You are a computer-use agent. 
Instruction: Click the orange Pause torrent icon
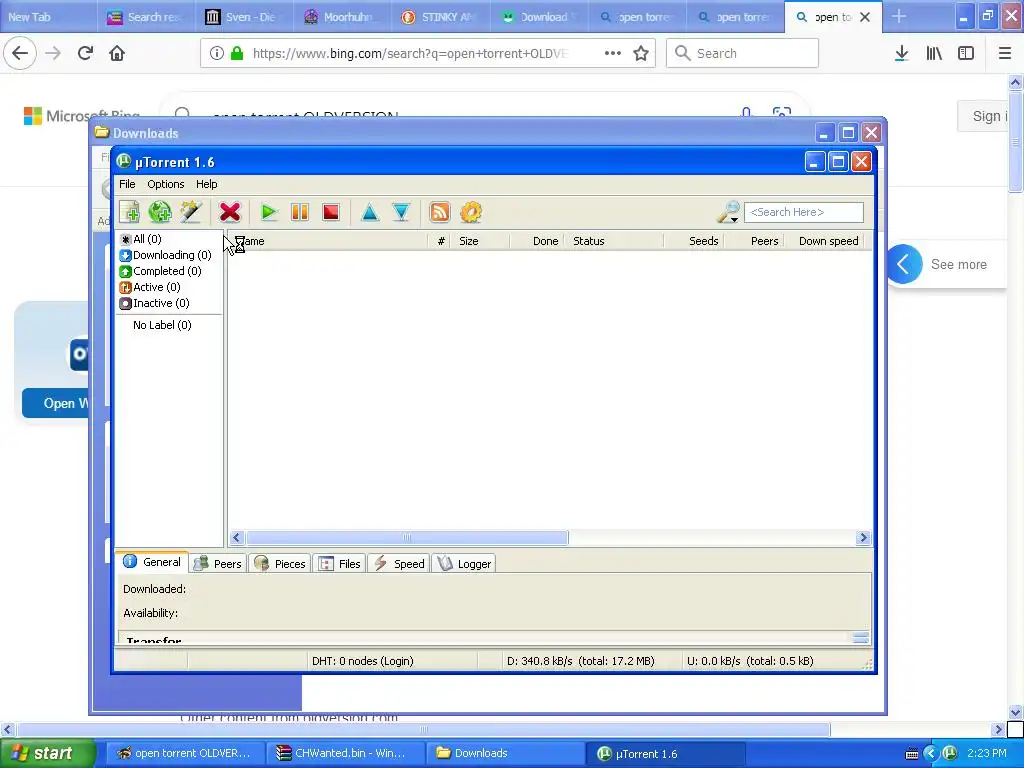pos(300,212)
